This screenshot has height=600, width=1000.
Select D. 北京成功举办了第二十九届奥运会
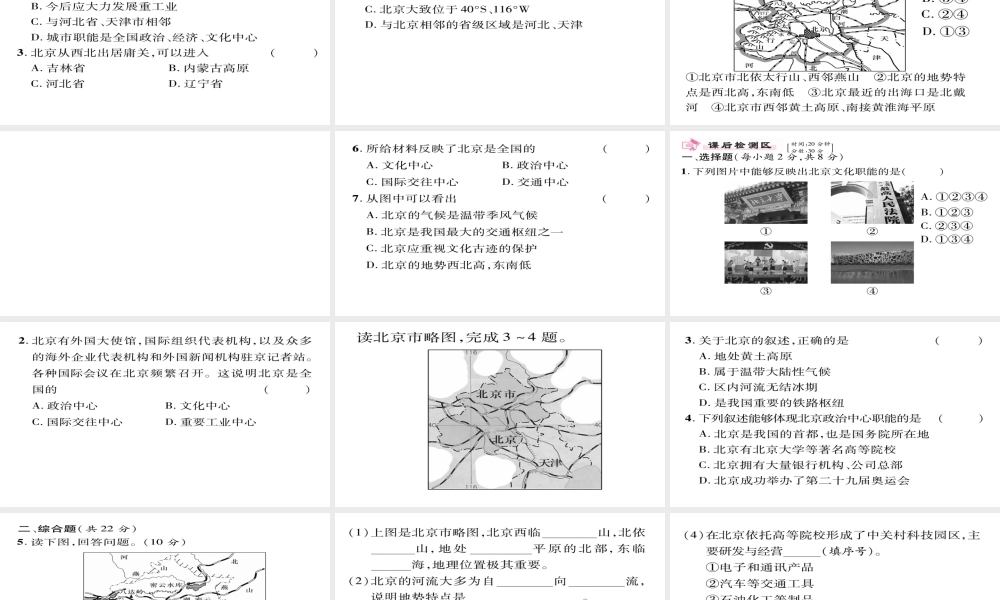pyautogui.click(x=804, y=481)
